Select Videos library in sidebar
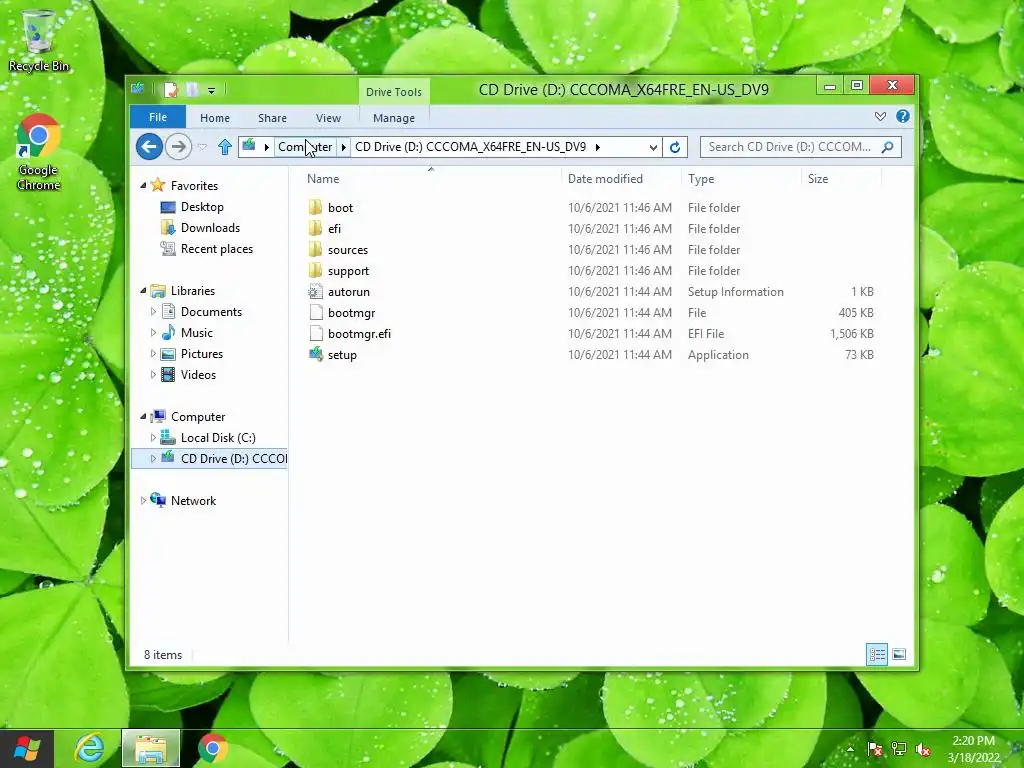This screenshot has height=768, width=1024. 198,374
